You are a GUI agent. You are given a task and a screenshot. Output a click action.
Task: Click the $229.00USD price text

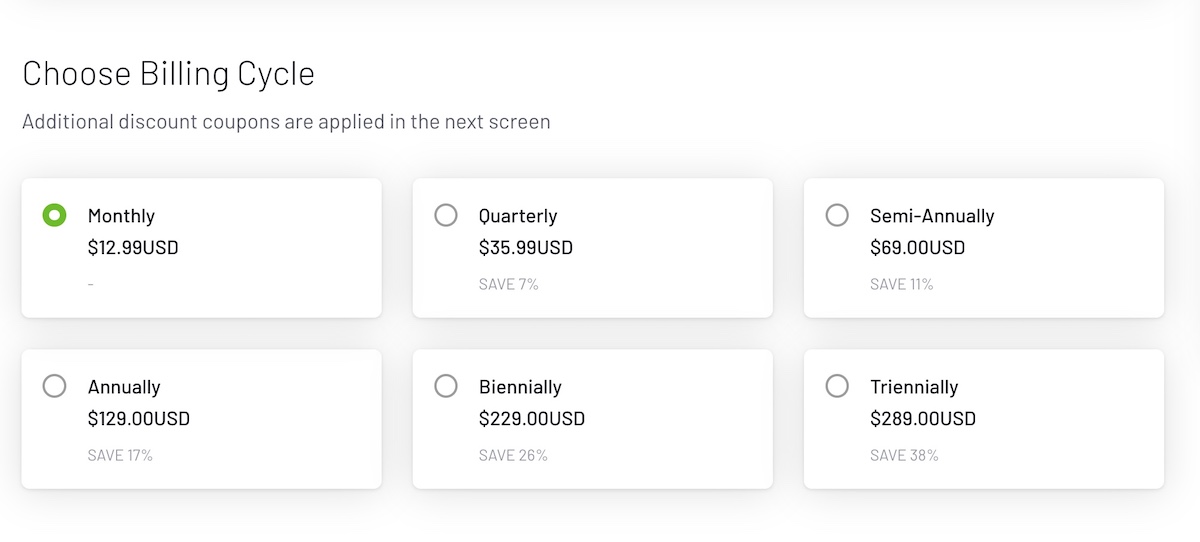532,418
